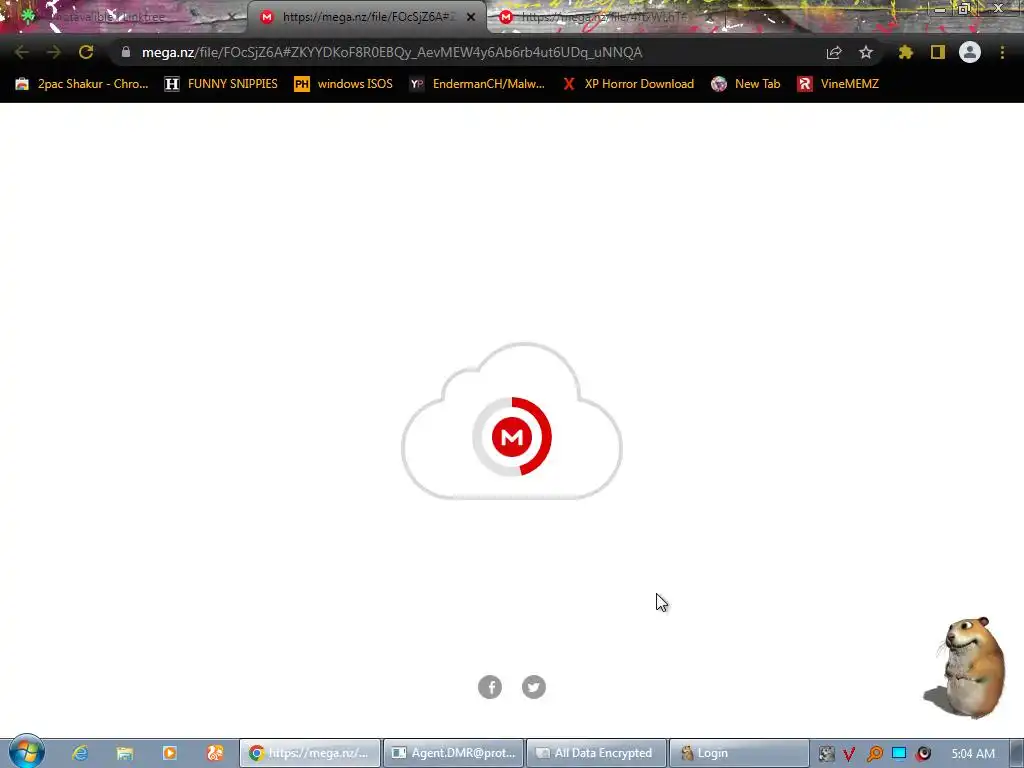This screenshot has height=768, width=1024.
Task: Click the grey picture tray icon
Action: pyautogui.click(x=826, y=754)
